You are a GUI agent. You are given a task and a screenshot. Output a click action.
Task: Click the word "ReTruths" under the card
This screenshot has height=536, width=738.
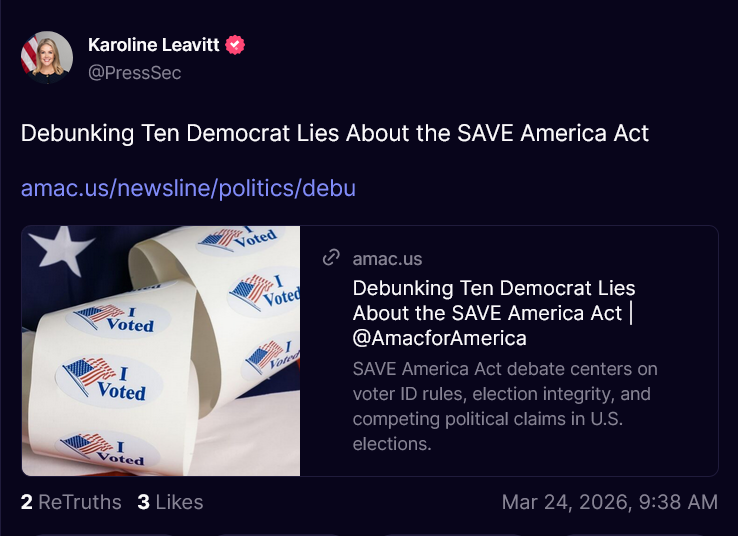(80, 502)
